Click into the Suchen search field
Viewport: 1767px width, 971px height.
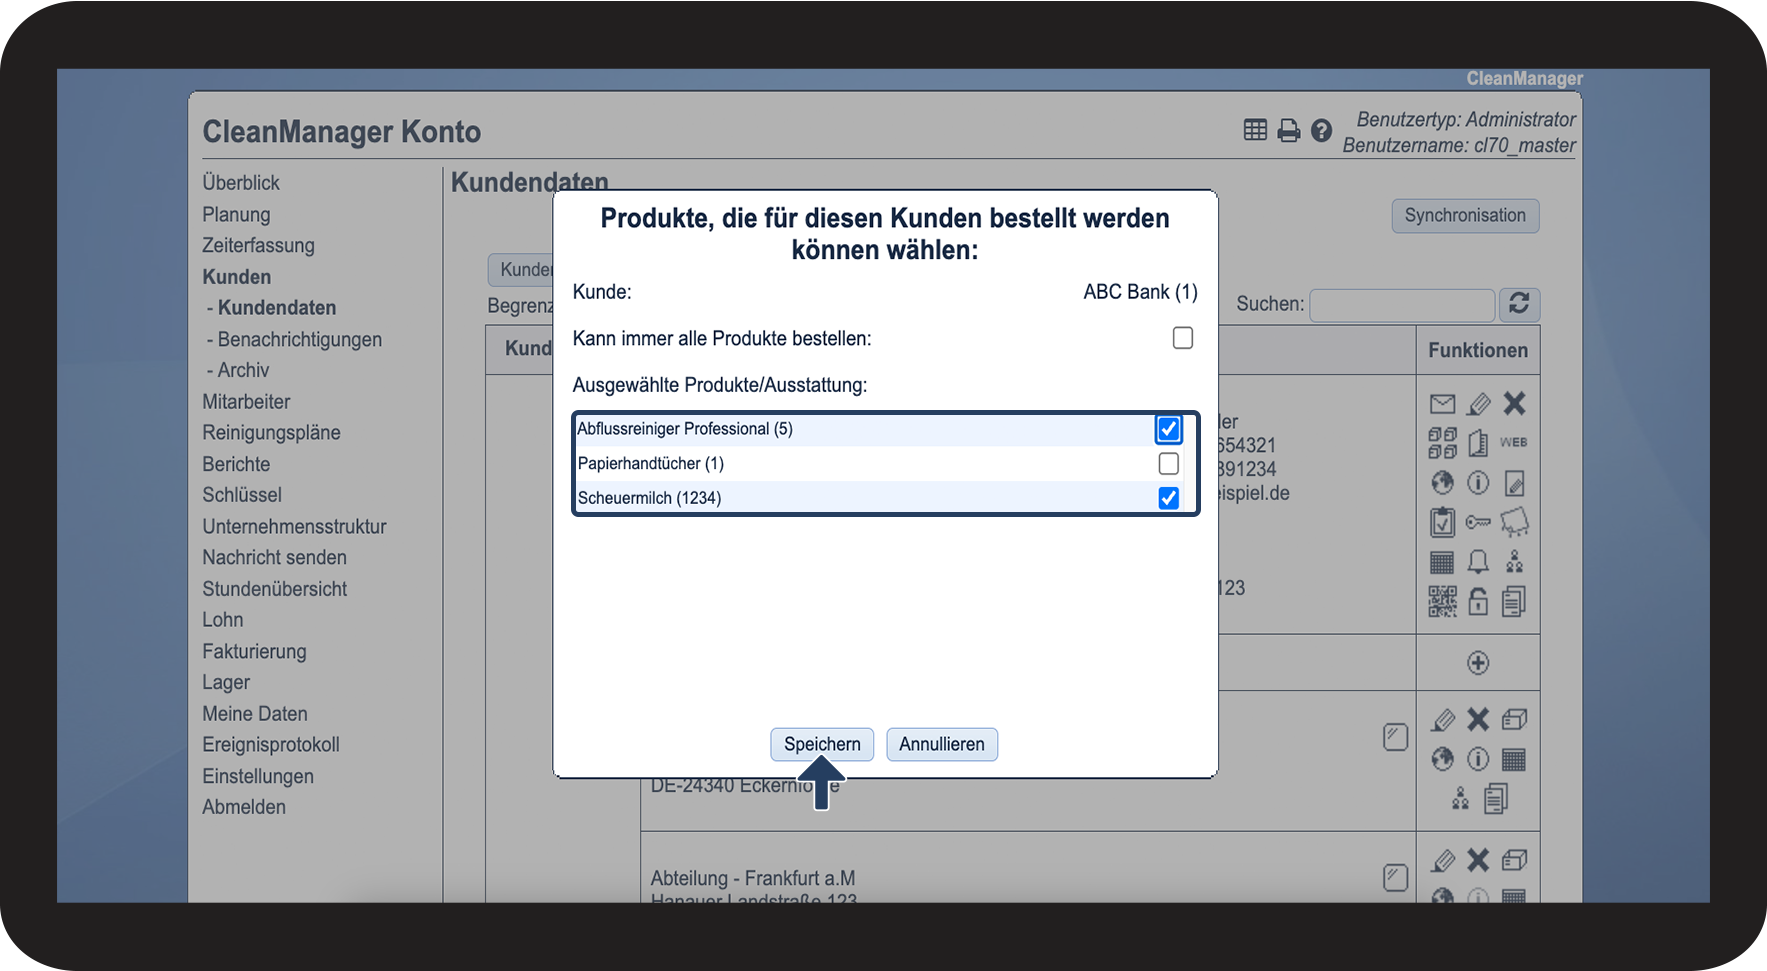[1402, 305]
